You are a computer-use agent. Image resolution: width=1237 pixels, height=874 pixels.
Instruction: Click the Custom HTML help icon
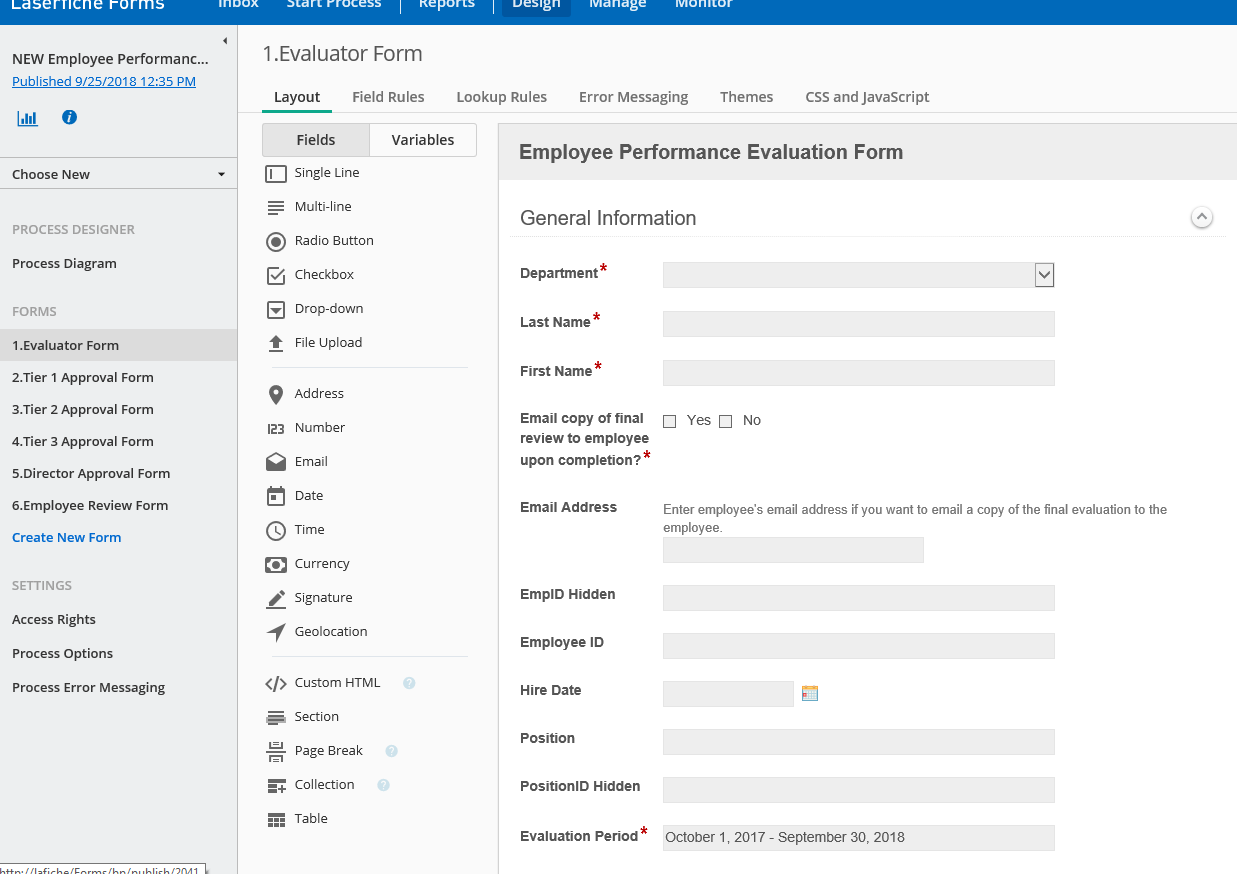tap(409, 683)
